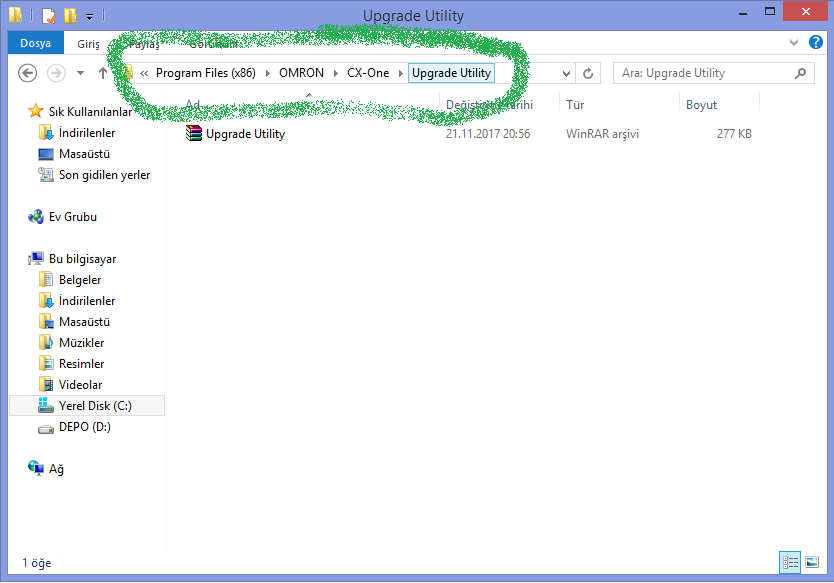Screen dimensions: 834x583
Task: Expand the breadcrumb arrow after OMRON
Action: click(336, 73)
